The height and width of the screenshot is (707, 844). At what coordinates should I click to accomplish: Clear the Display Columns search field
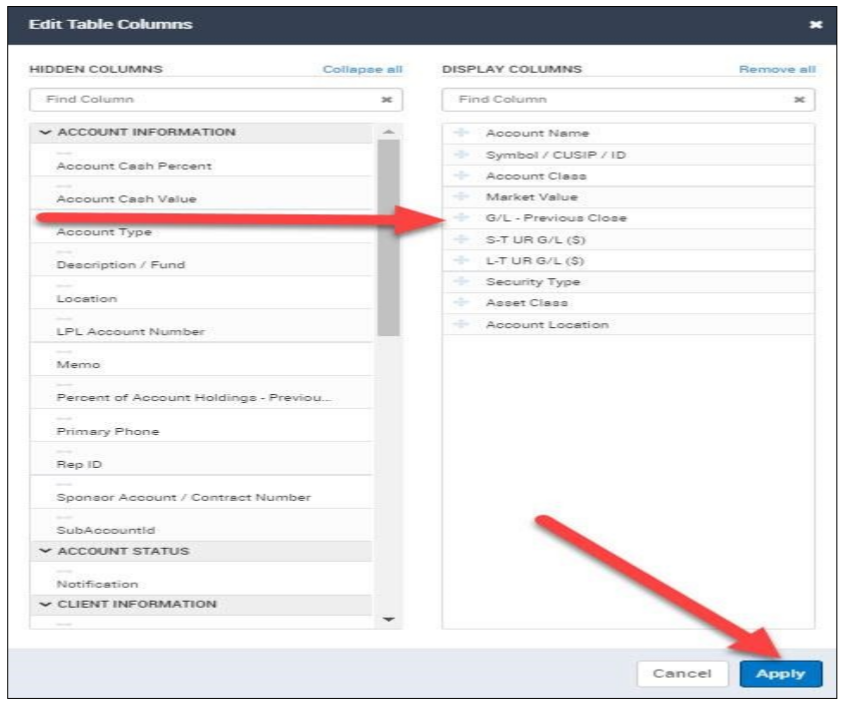799,100
